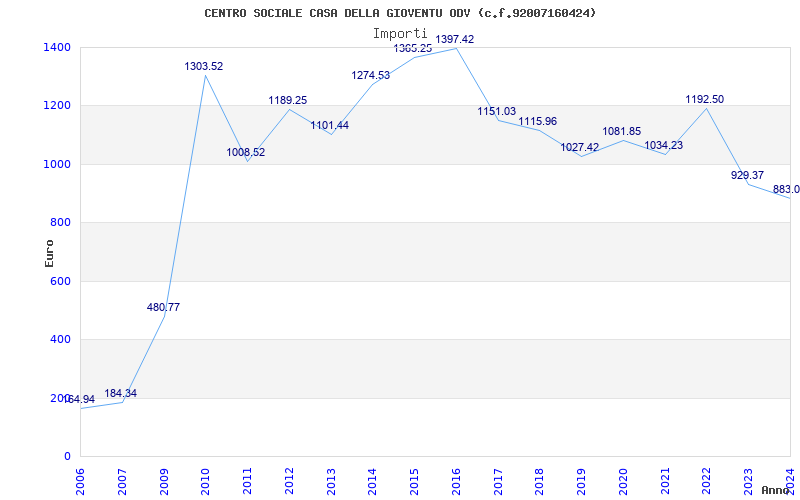This screenshot has width=800, height=500.
Task: Click the 2015 year label
Action: coord(414,482)
